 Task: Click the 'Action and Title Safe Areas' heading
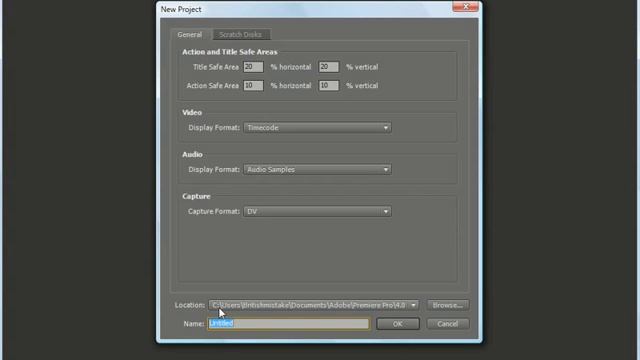coord(229,52)
